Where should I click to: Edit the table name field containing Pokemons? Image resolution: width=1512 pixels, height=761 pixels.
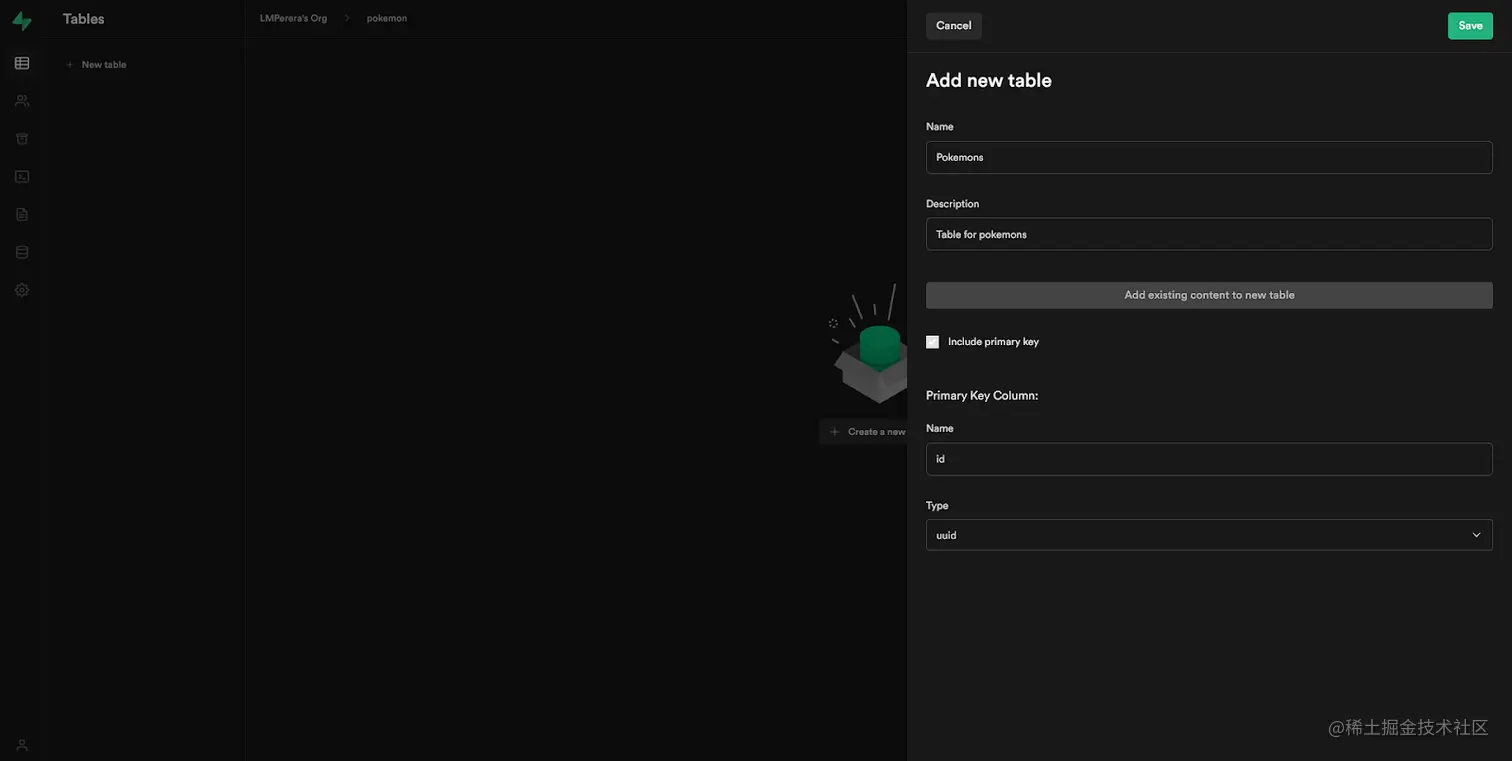coord(1209,155)
